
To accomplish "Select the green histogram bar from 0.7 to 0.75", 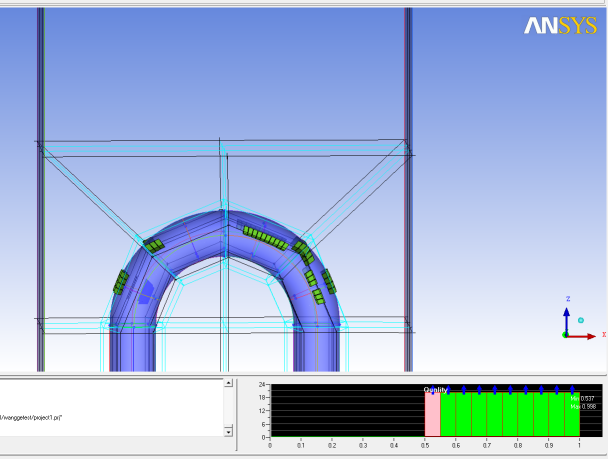I will pos(495,414).
